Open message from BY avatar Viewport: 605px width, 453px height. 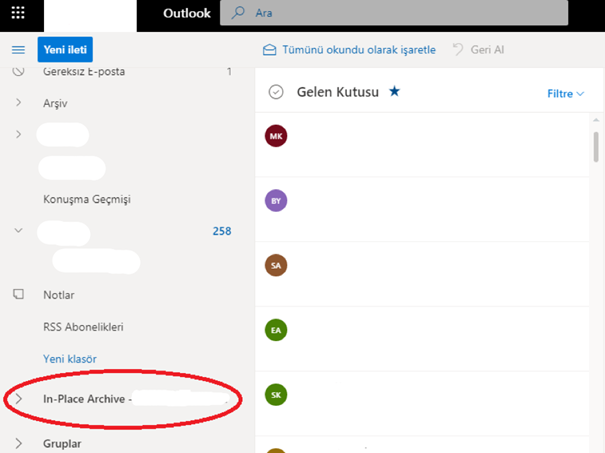276,201
